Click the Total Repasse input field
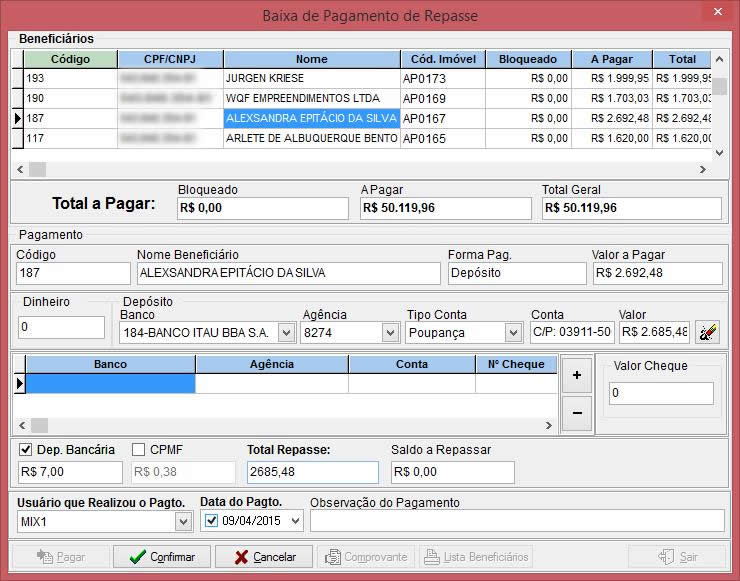 tap(312, 472)
